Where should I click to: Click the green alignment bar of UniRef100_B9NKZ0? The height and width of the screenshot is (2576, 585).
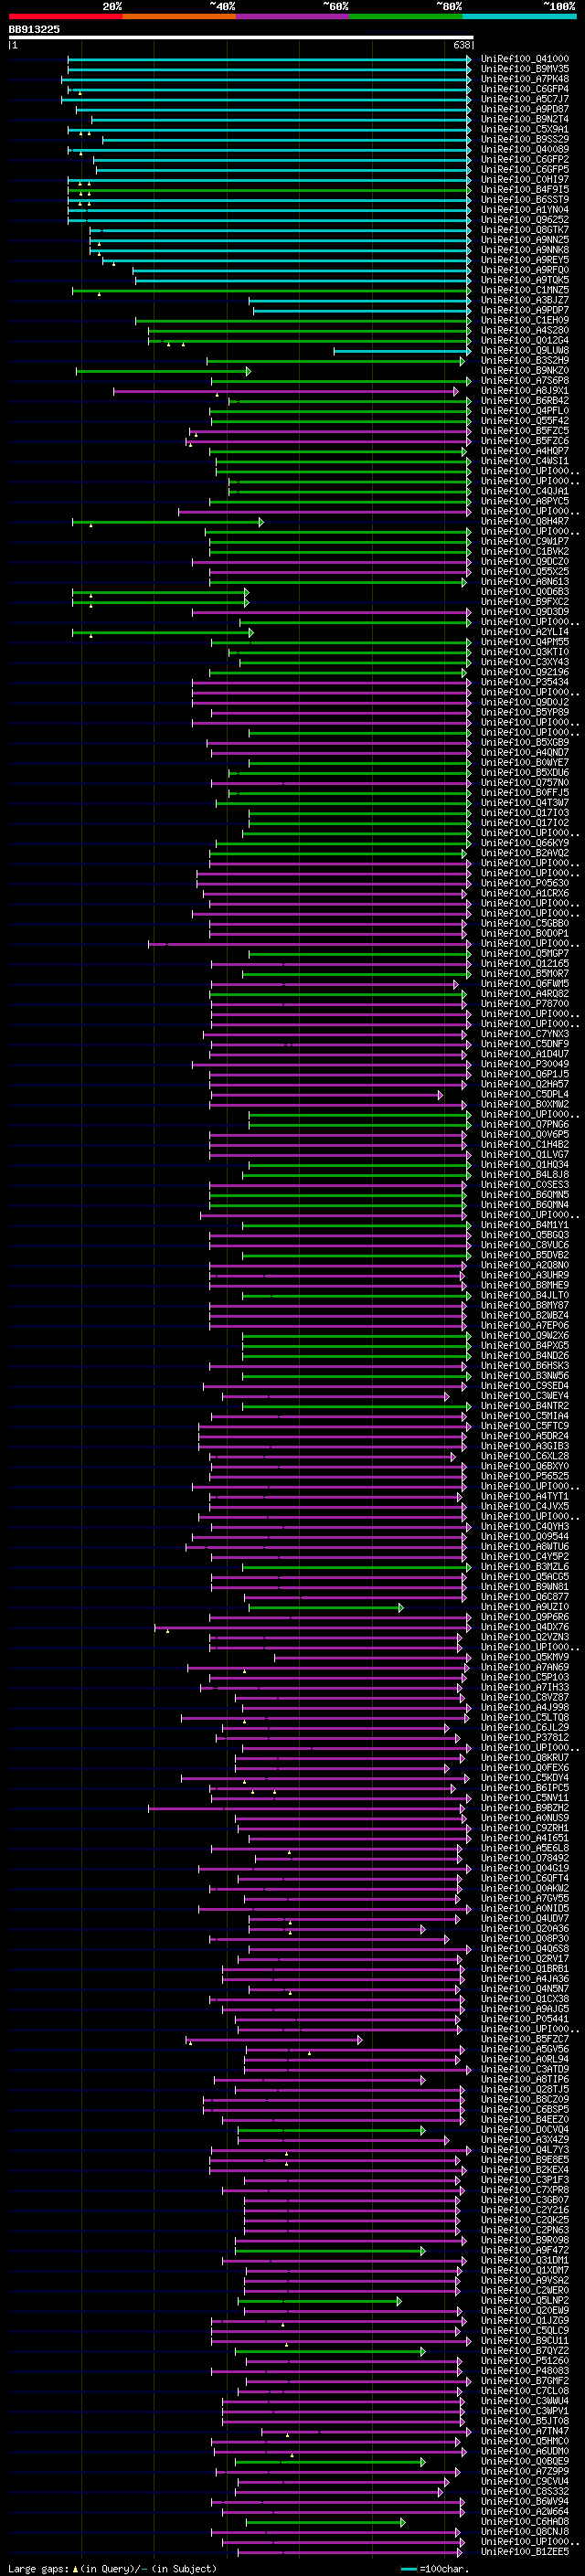click(x=163, y=371)
